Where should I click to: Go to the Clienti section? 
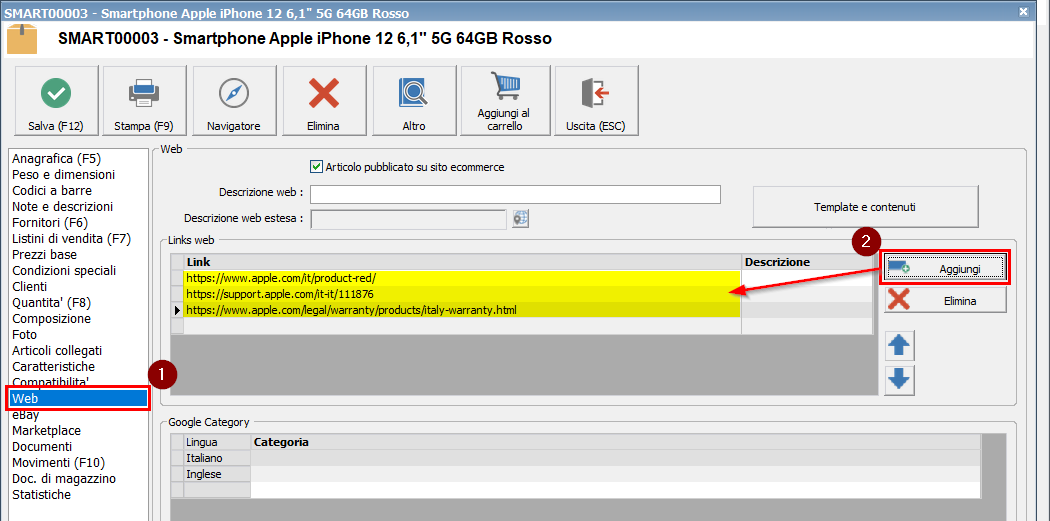click(x=29, y=287)
